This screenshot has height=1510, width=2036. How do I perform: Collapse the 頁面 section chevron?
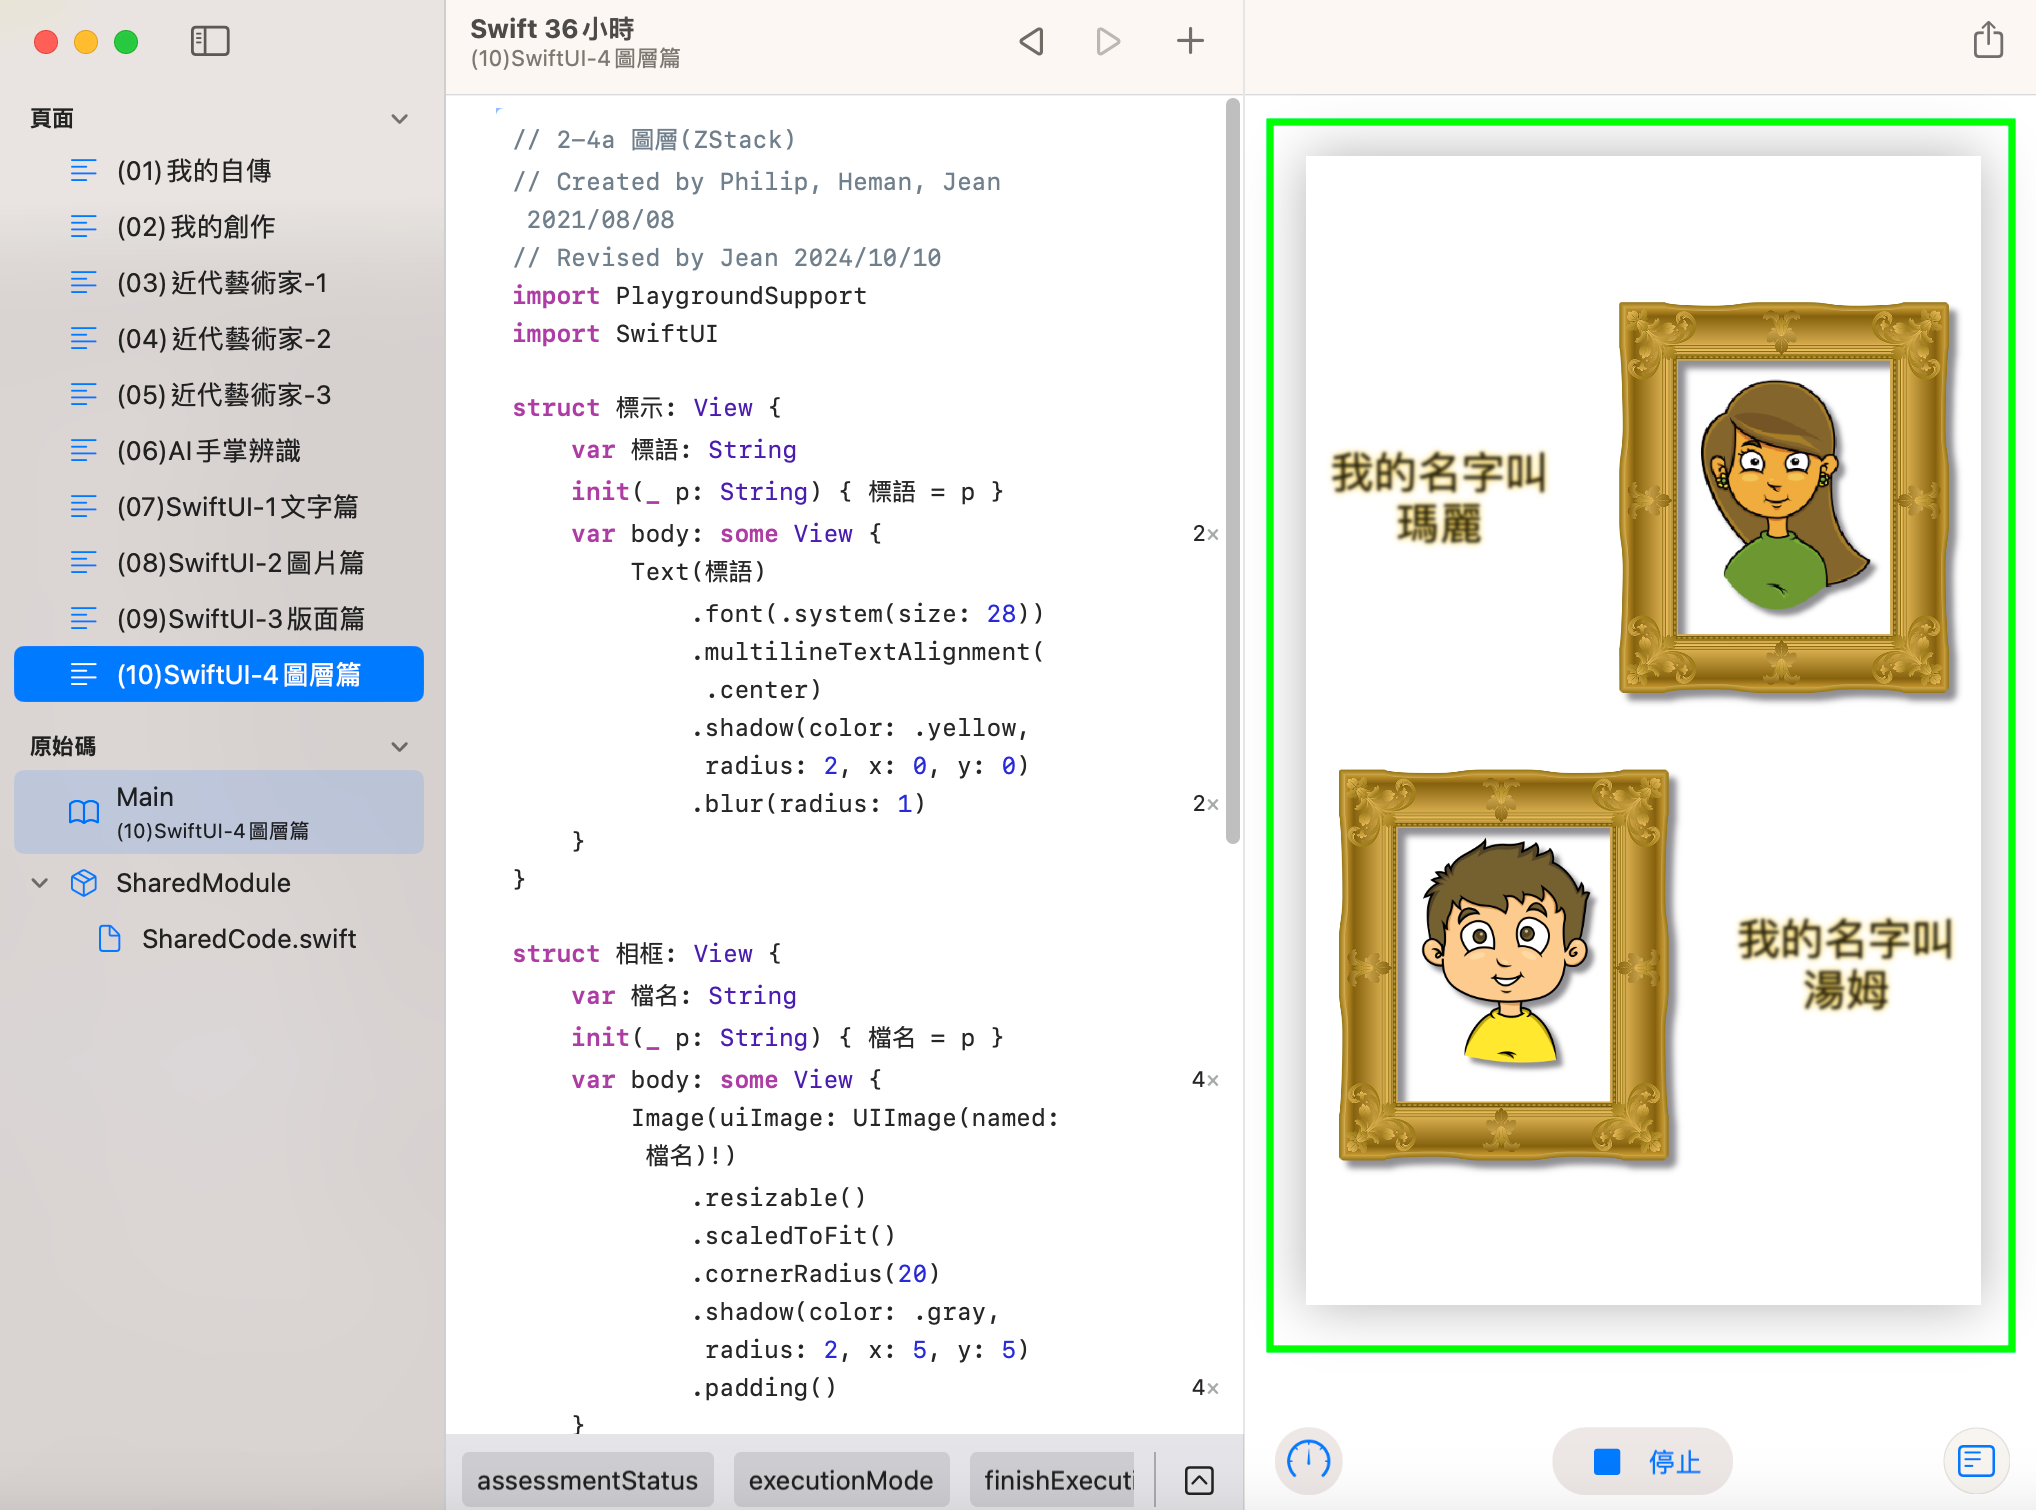coord(400,119)
